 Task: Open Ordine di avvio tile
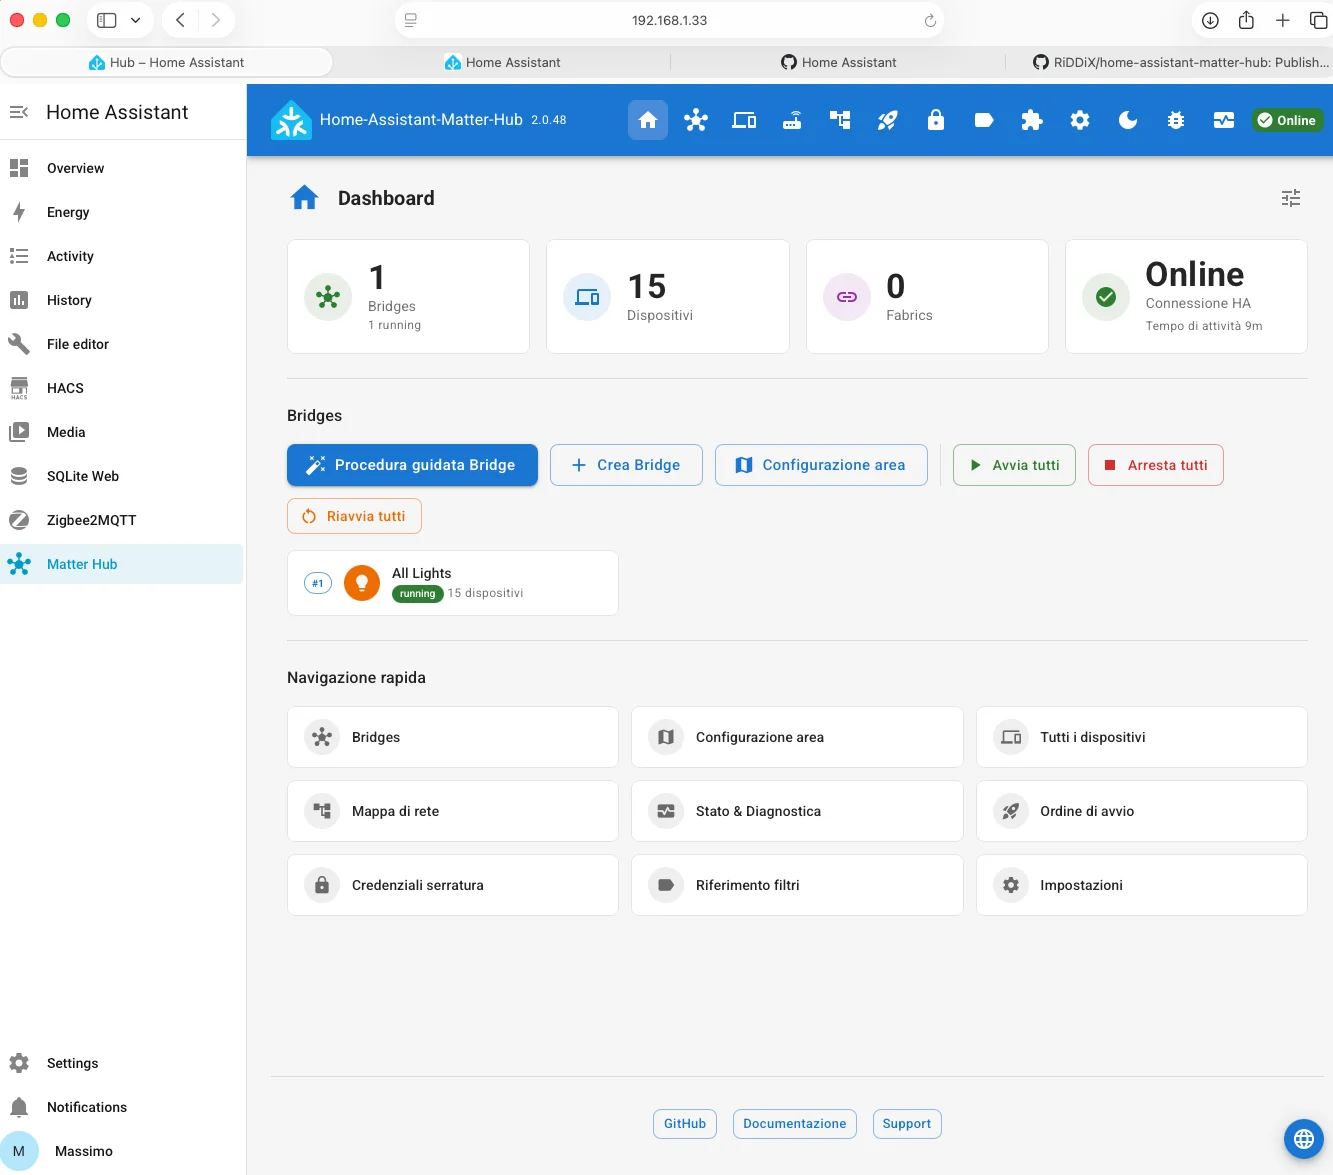pyautogui.click(x=1142, y=811)
